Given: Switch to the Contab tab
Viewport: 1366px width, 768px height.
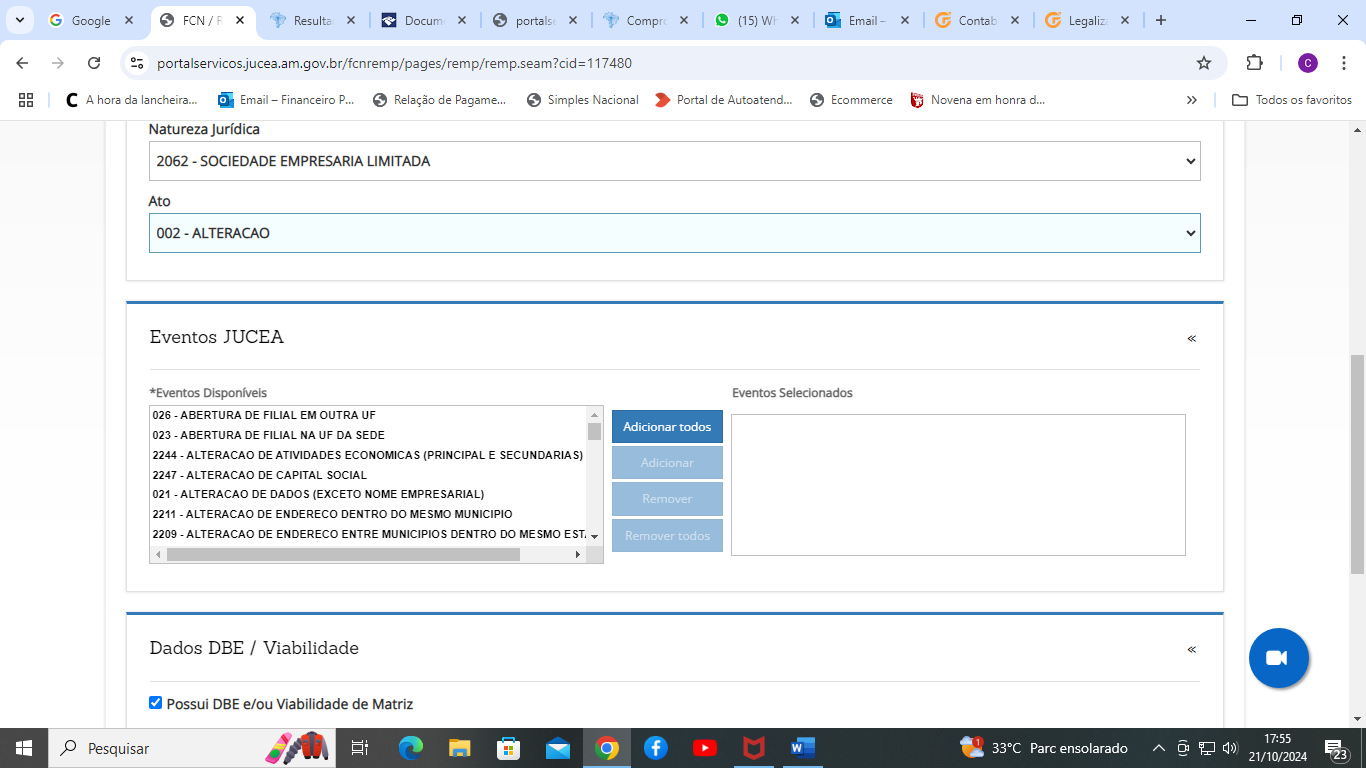Looking at the screenshot, I should [978, 20].
